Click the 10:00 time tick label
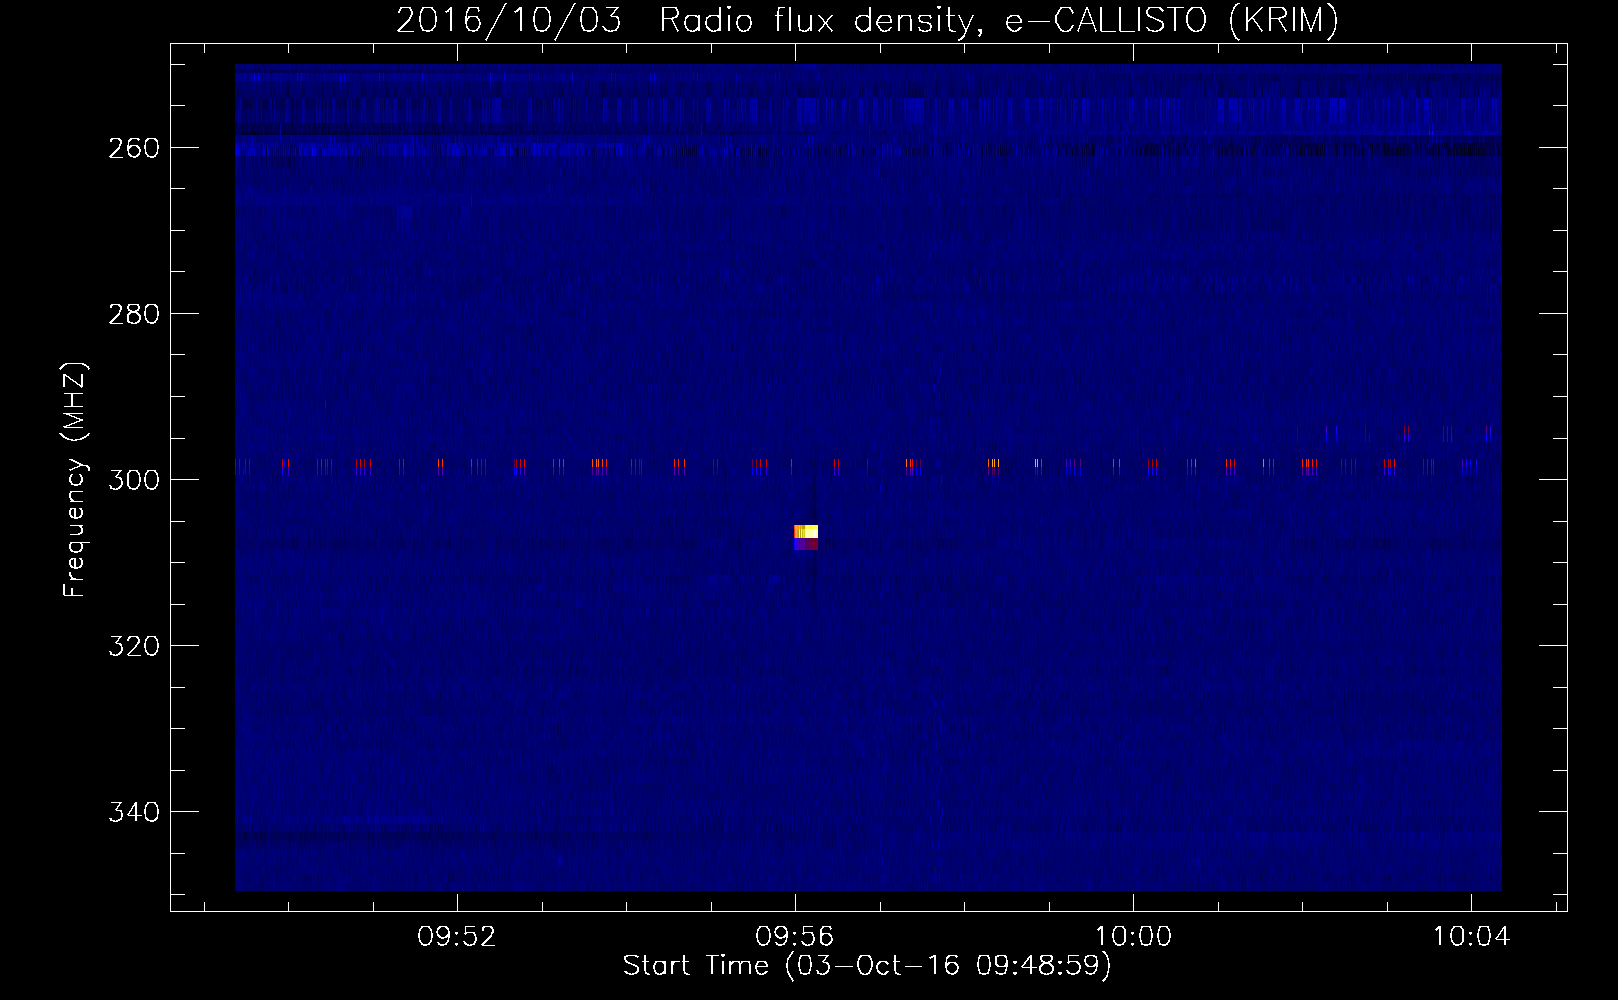This screenshot has width=1618, height=1000. point(1133,937)
